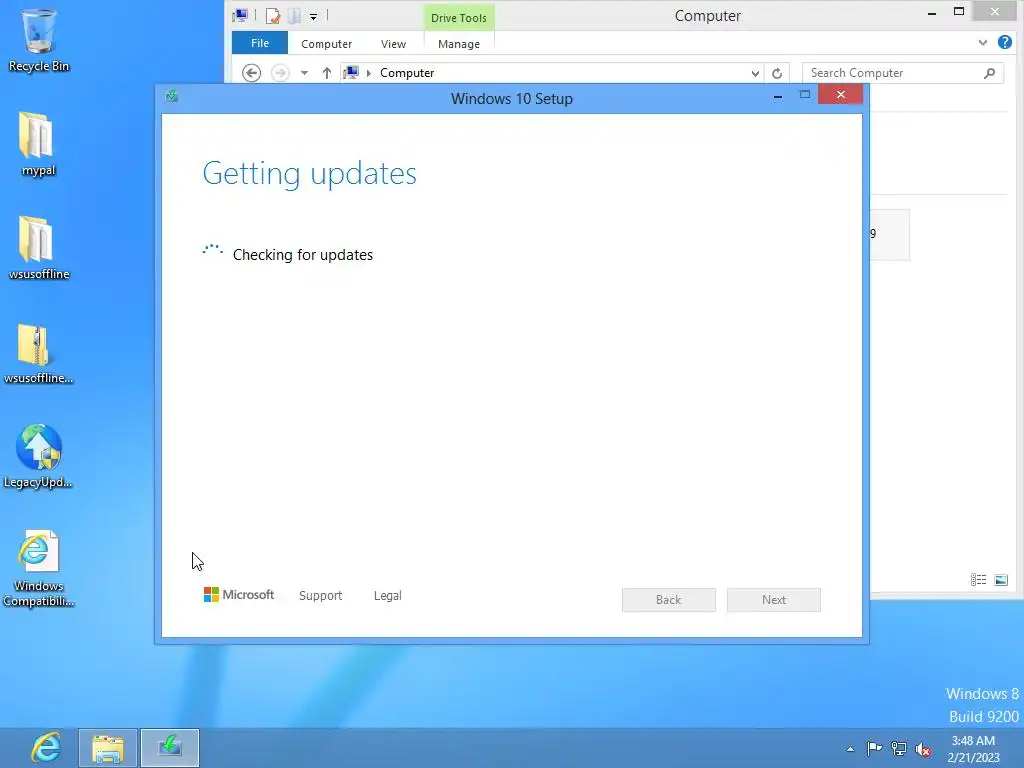Show hidden system tray icons
1024x768 pixels.
850,749
